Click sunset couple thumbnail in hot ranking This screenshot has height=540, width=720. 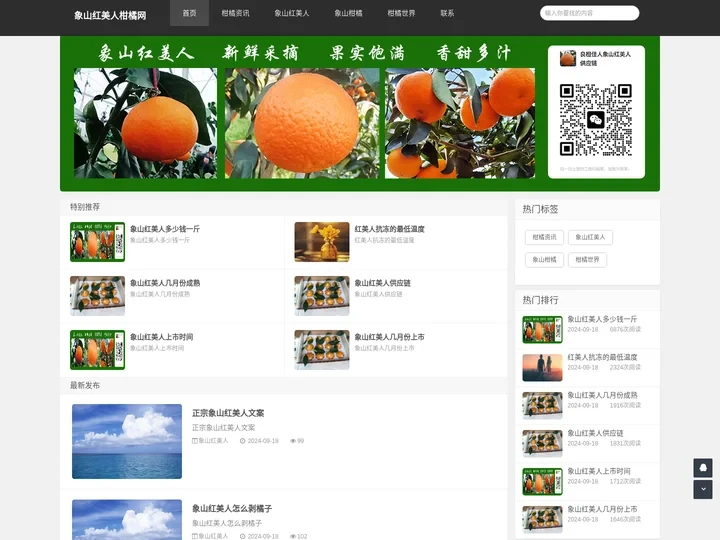[542, 367]
